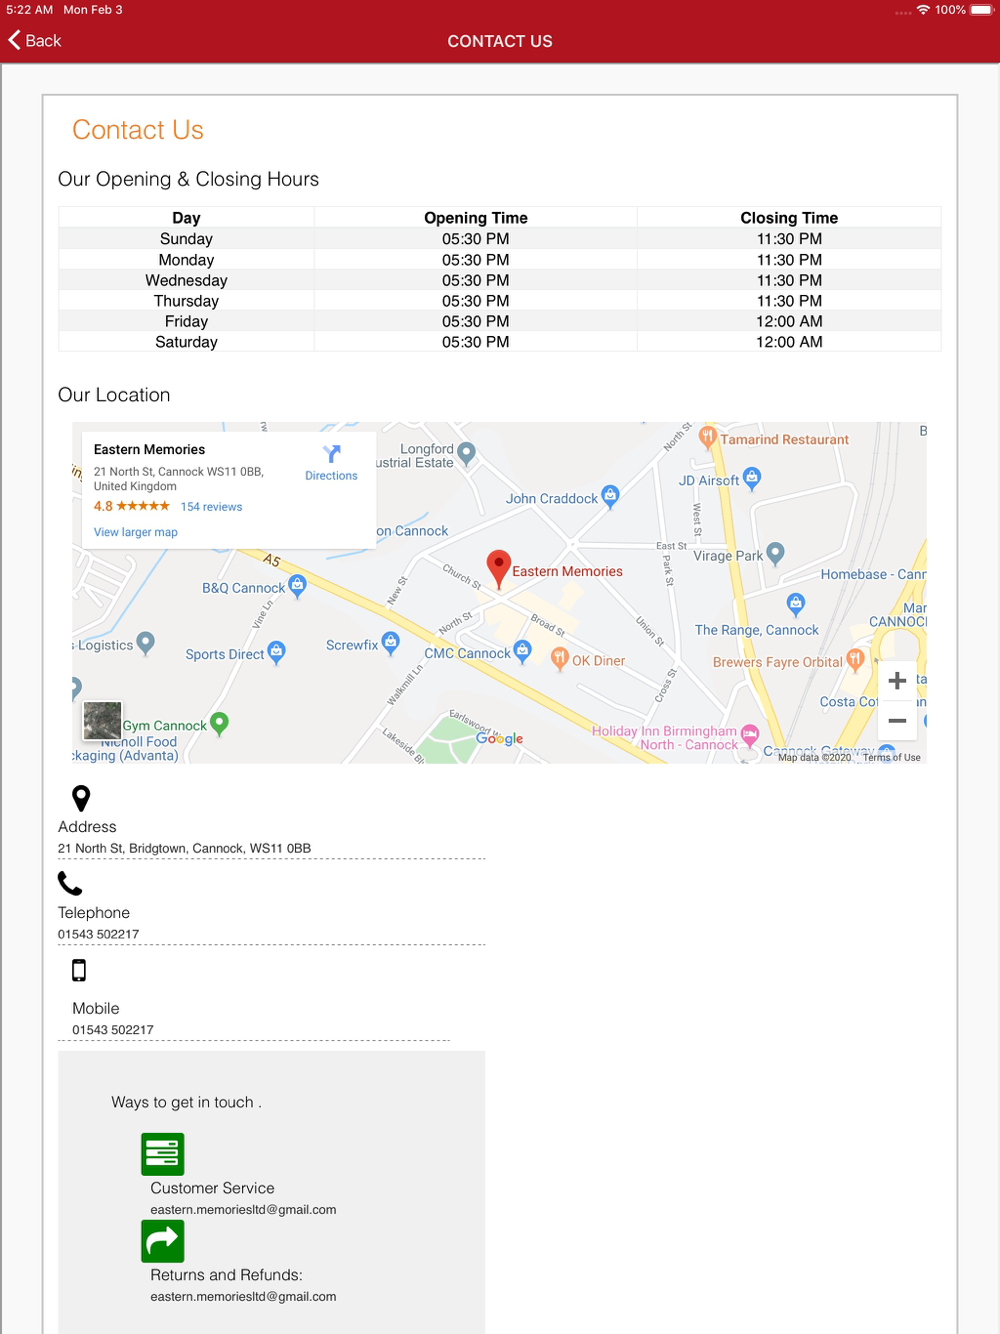Call the Telephone number 01543 502217
This screenshot has width=1000, height=1334.
[x=98, y=934]
